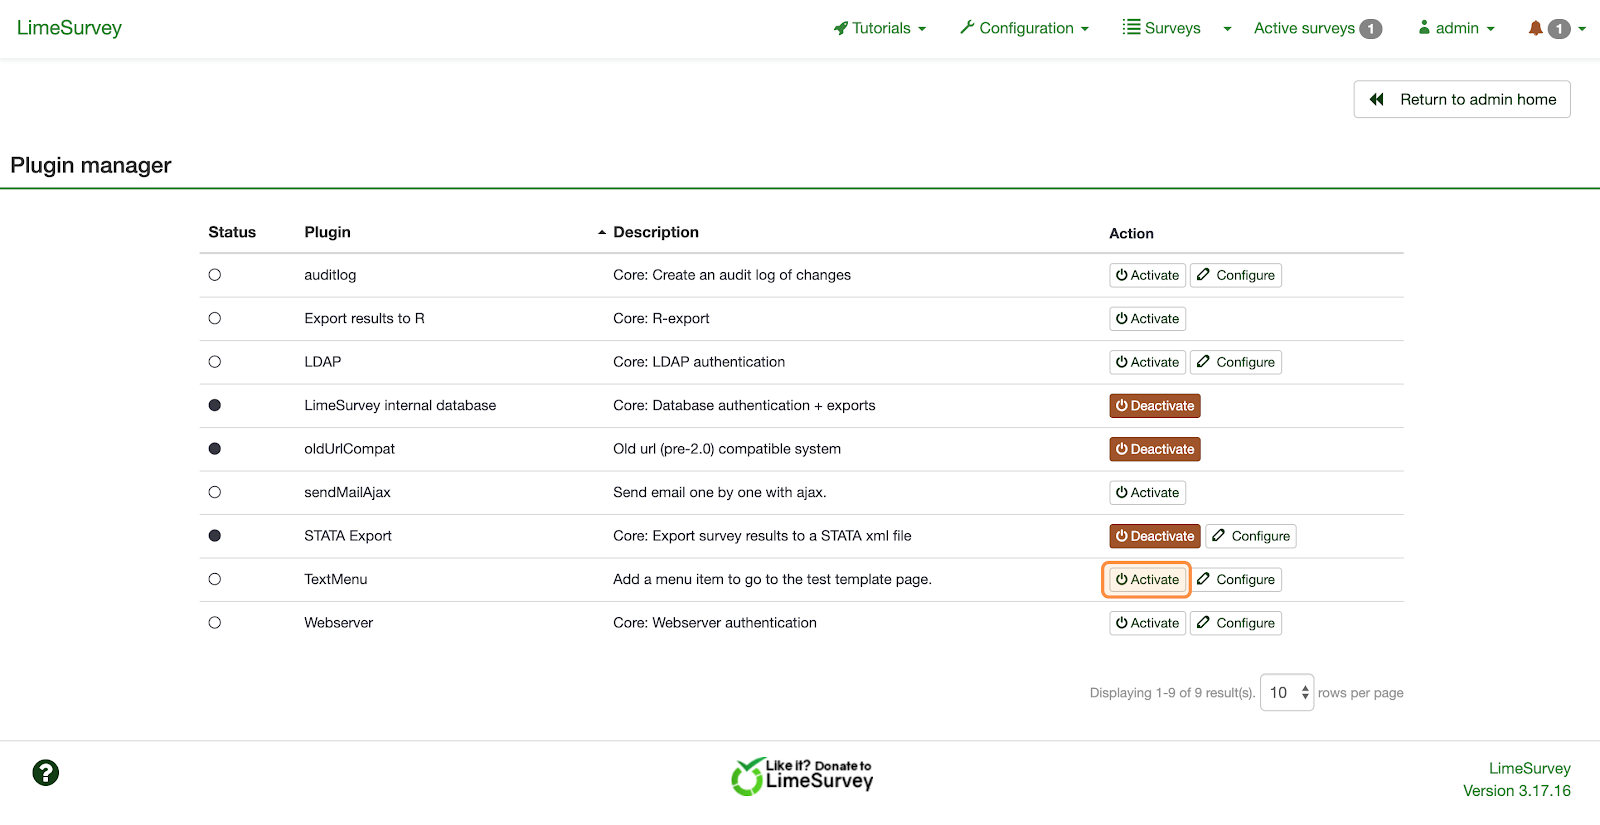Image resolution: width=1600 pixels, height=825 pixels.
Task: Activate the auditlog plugin
Action: pos(1147,275)
